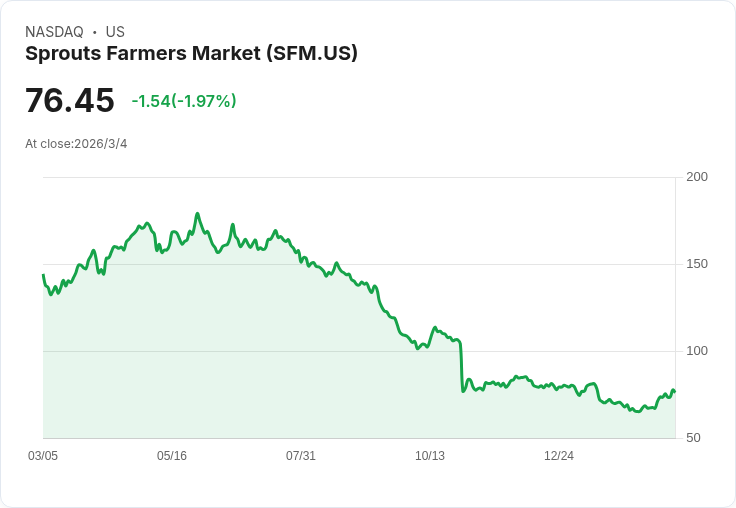This screenshot has height=508, width=736.
Task: Select the 100 y-axis label
Action: 697,351
